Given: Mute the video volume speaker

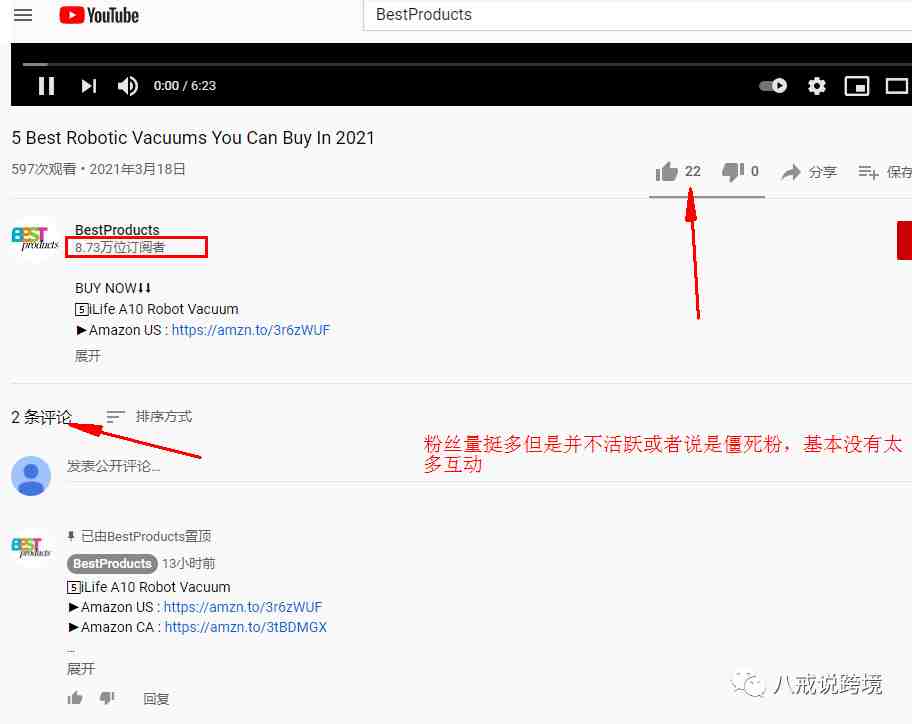Looking at the screenshot, I should (x=127, y=86).
